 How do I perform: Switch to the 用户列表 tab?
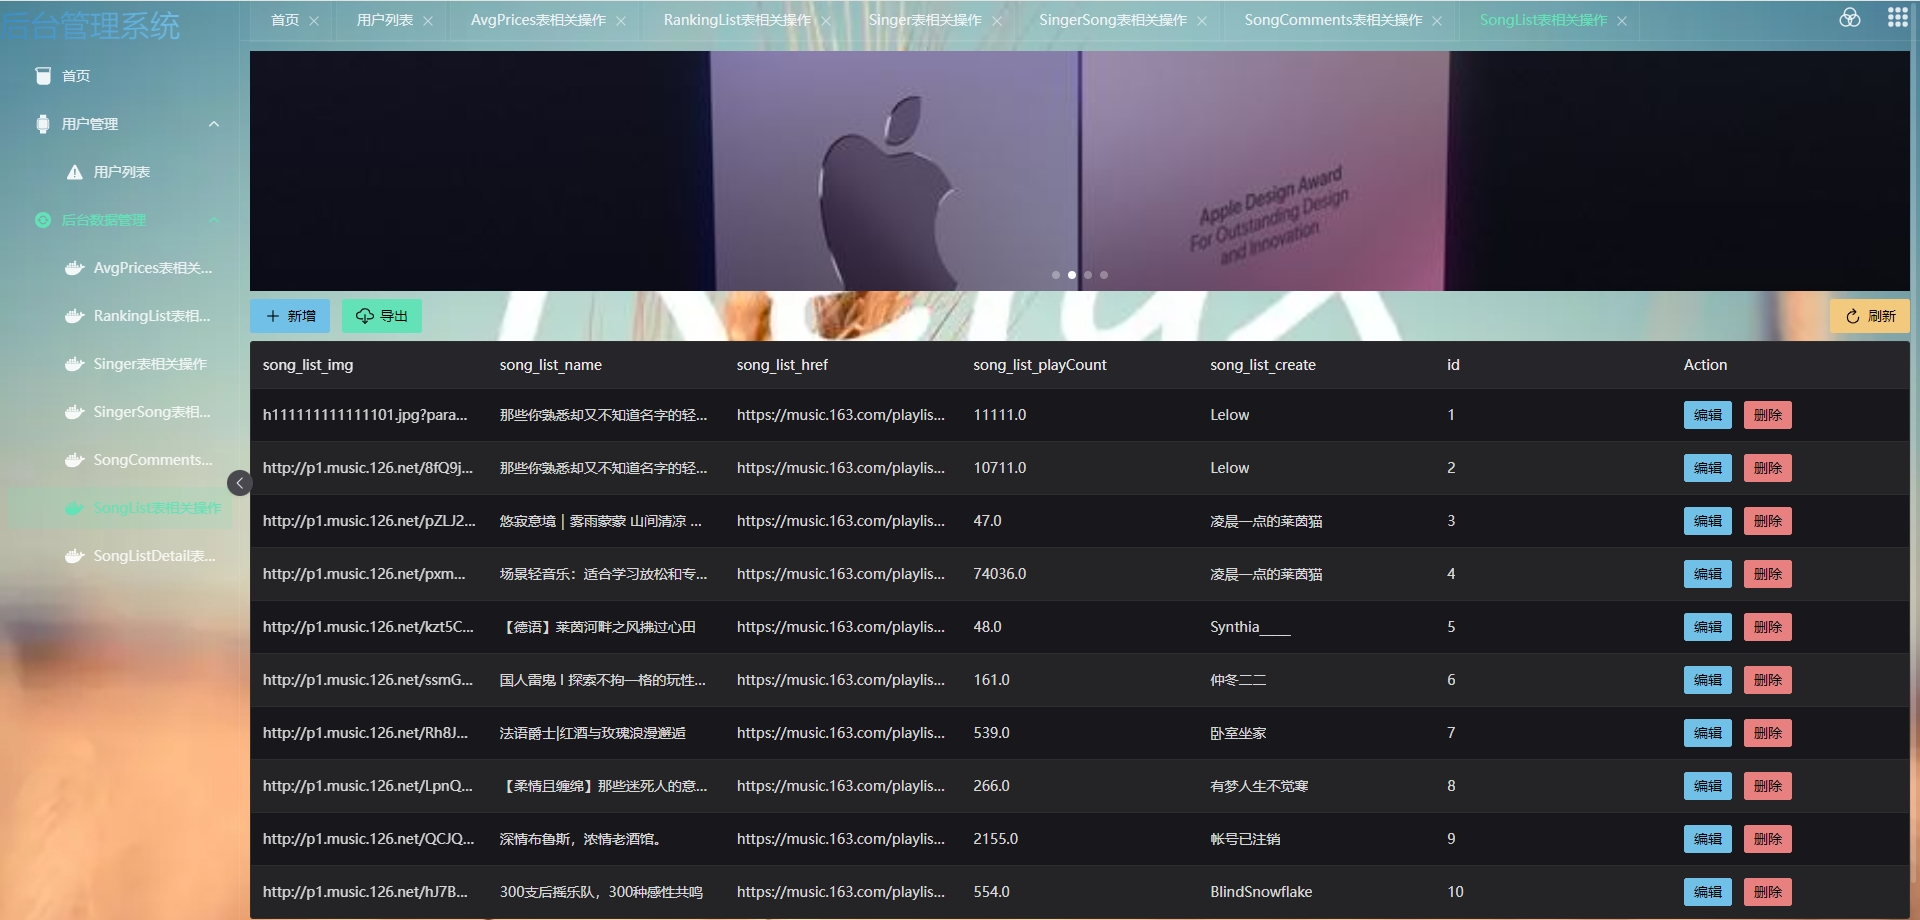click(385, 20)
